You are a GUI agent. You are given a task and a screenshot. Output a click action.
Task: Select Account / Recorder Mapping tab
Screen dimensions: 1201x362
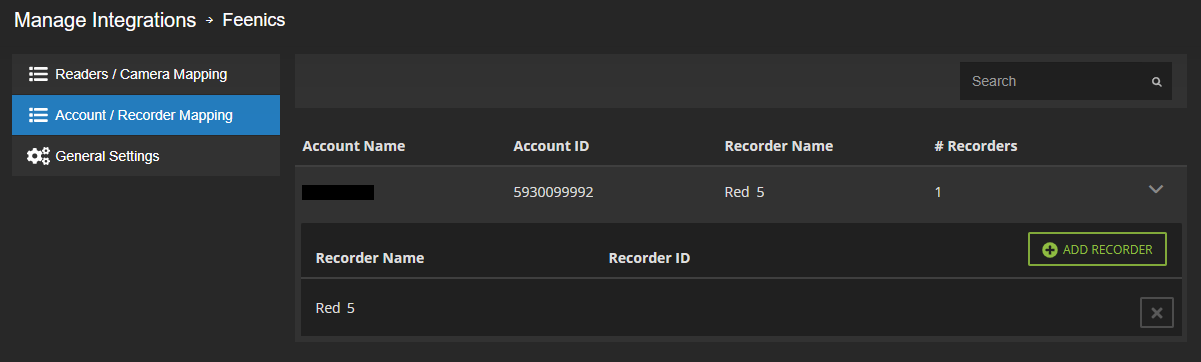[146, 115]
